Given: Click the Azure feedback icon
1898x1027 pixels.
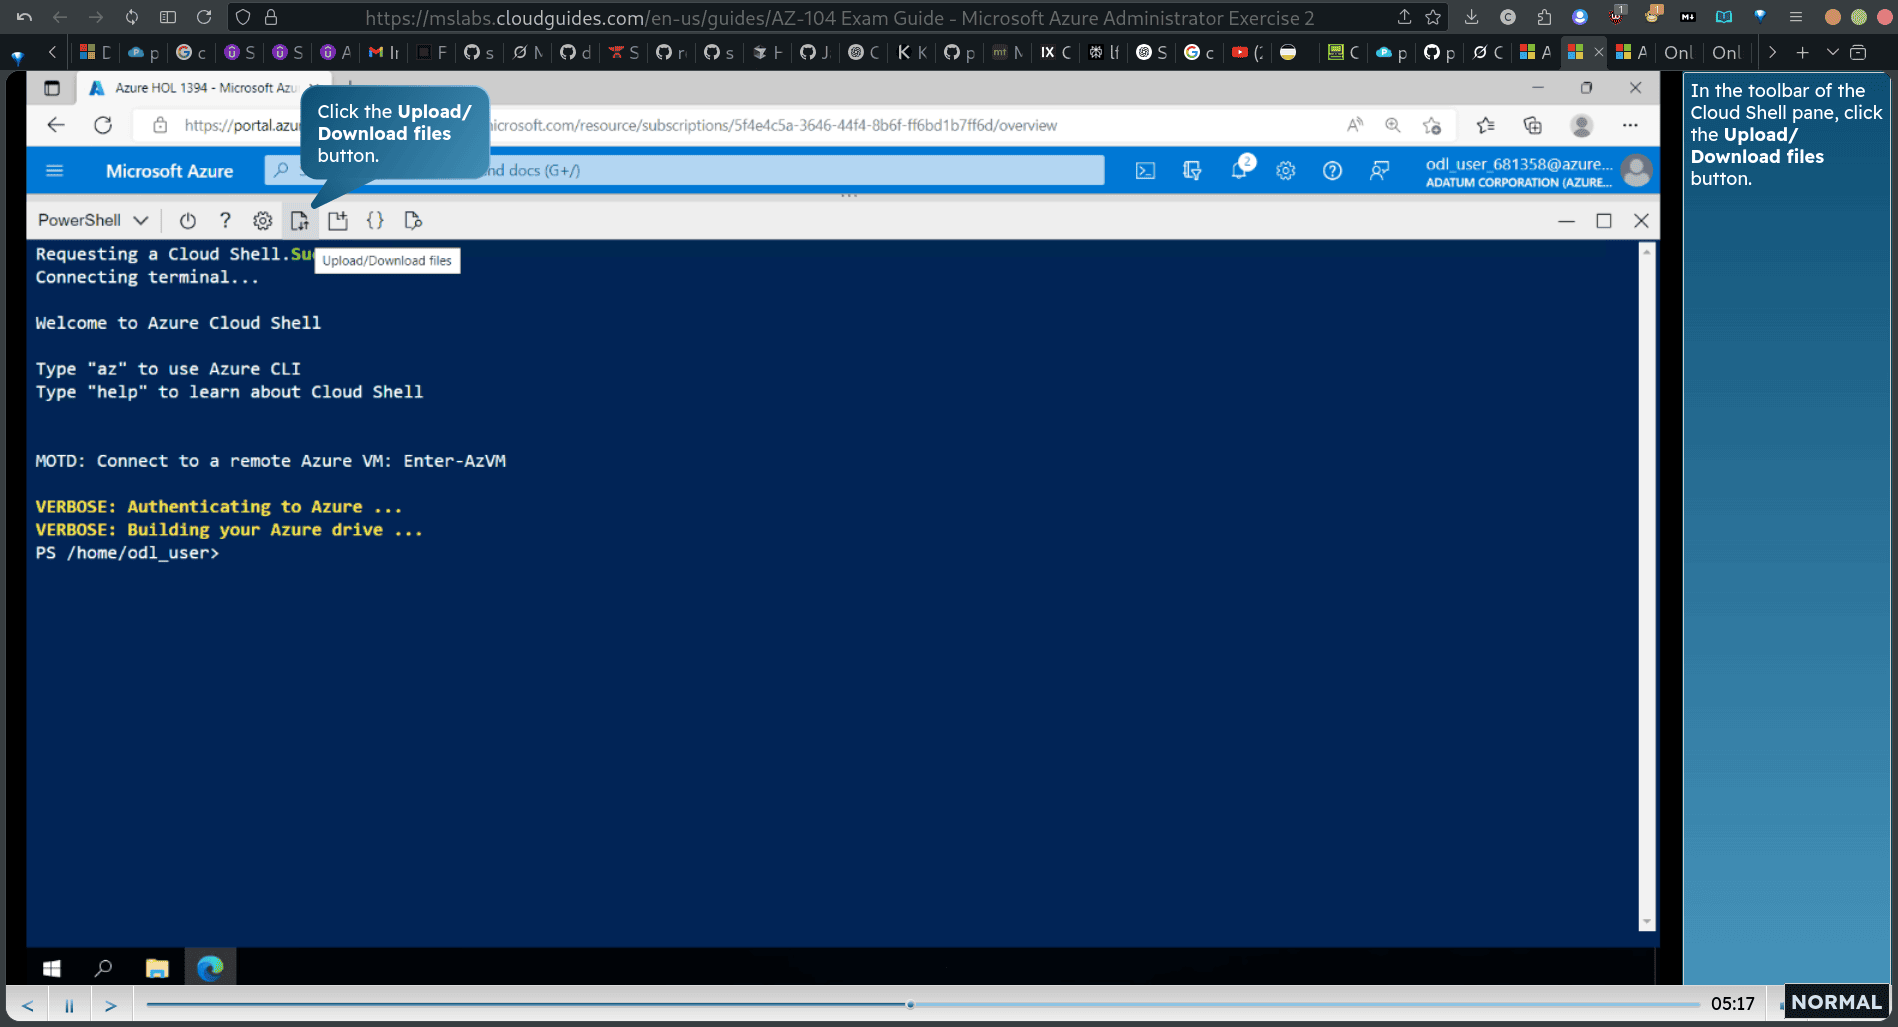Looking at the screenshot, I should (x=1379, y=171).
